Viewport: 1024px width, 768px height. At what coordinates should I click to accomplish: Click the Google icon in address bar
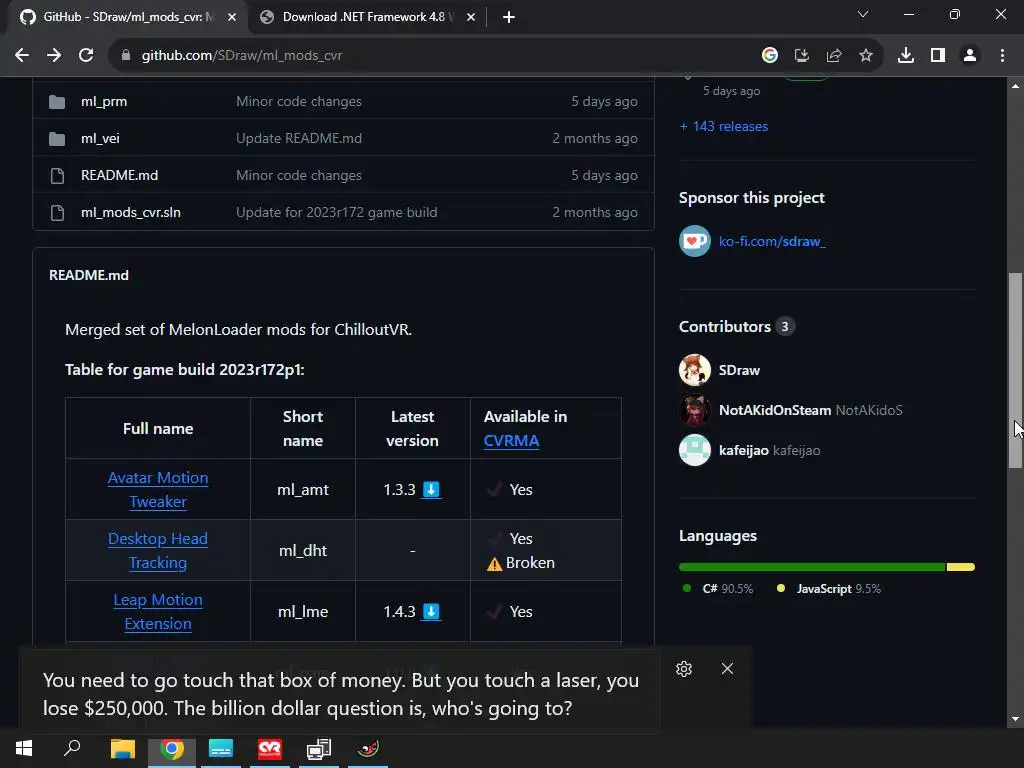[769, 56]
